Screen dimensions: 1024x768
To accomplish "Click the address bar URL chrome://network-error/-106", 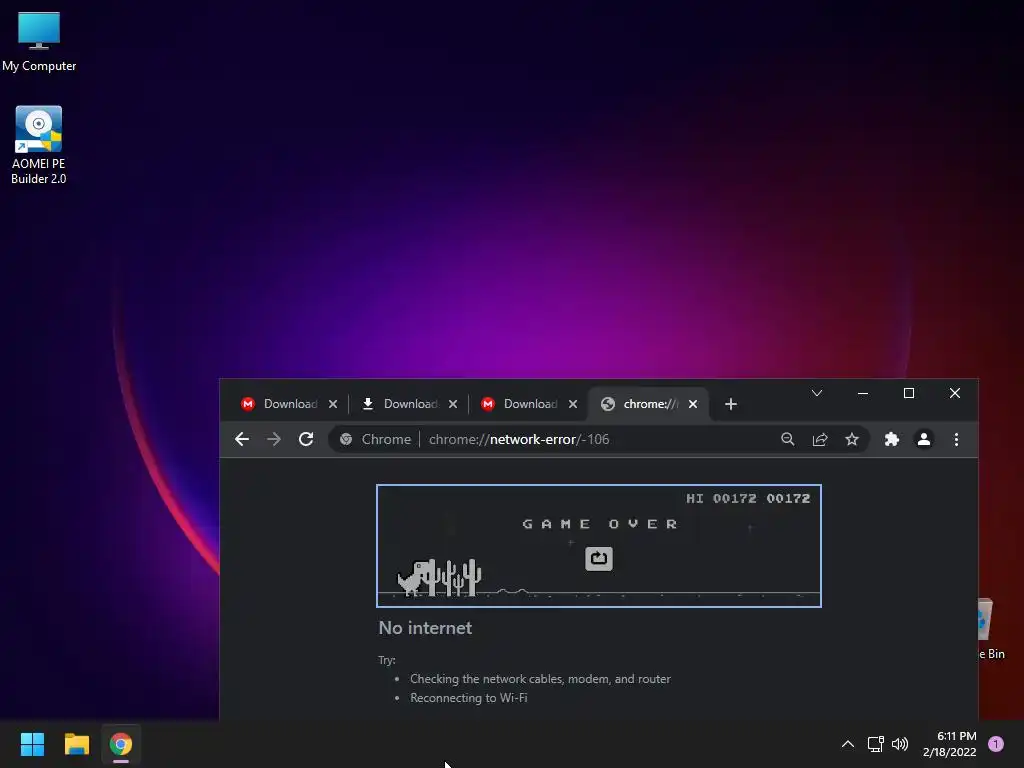I will coord(519,439).
